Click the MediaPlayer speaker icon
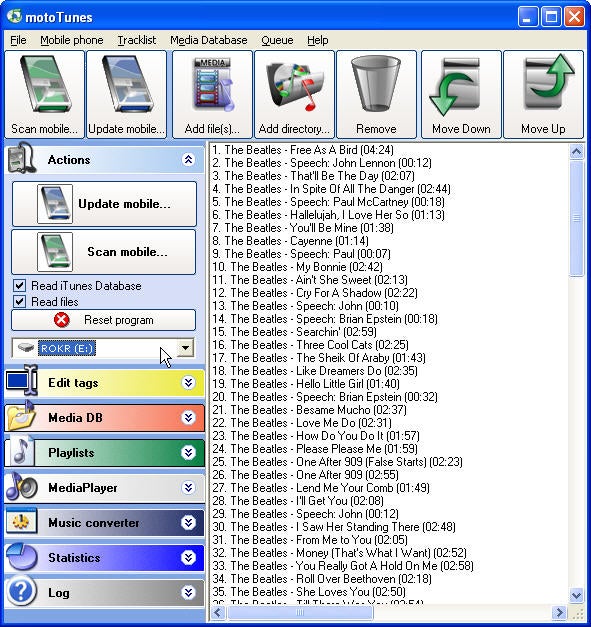 (22, 486)
